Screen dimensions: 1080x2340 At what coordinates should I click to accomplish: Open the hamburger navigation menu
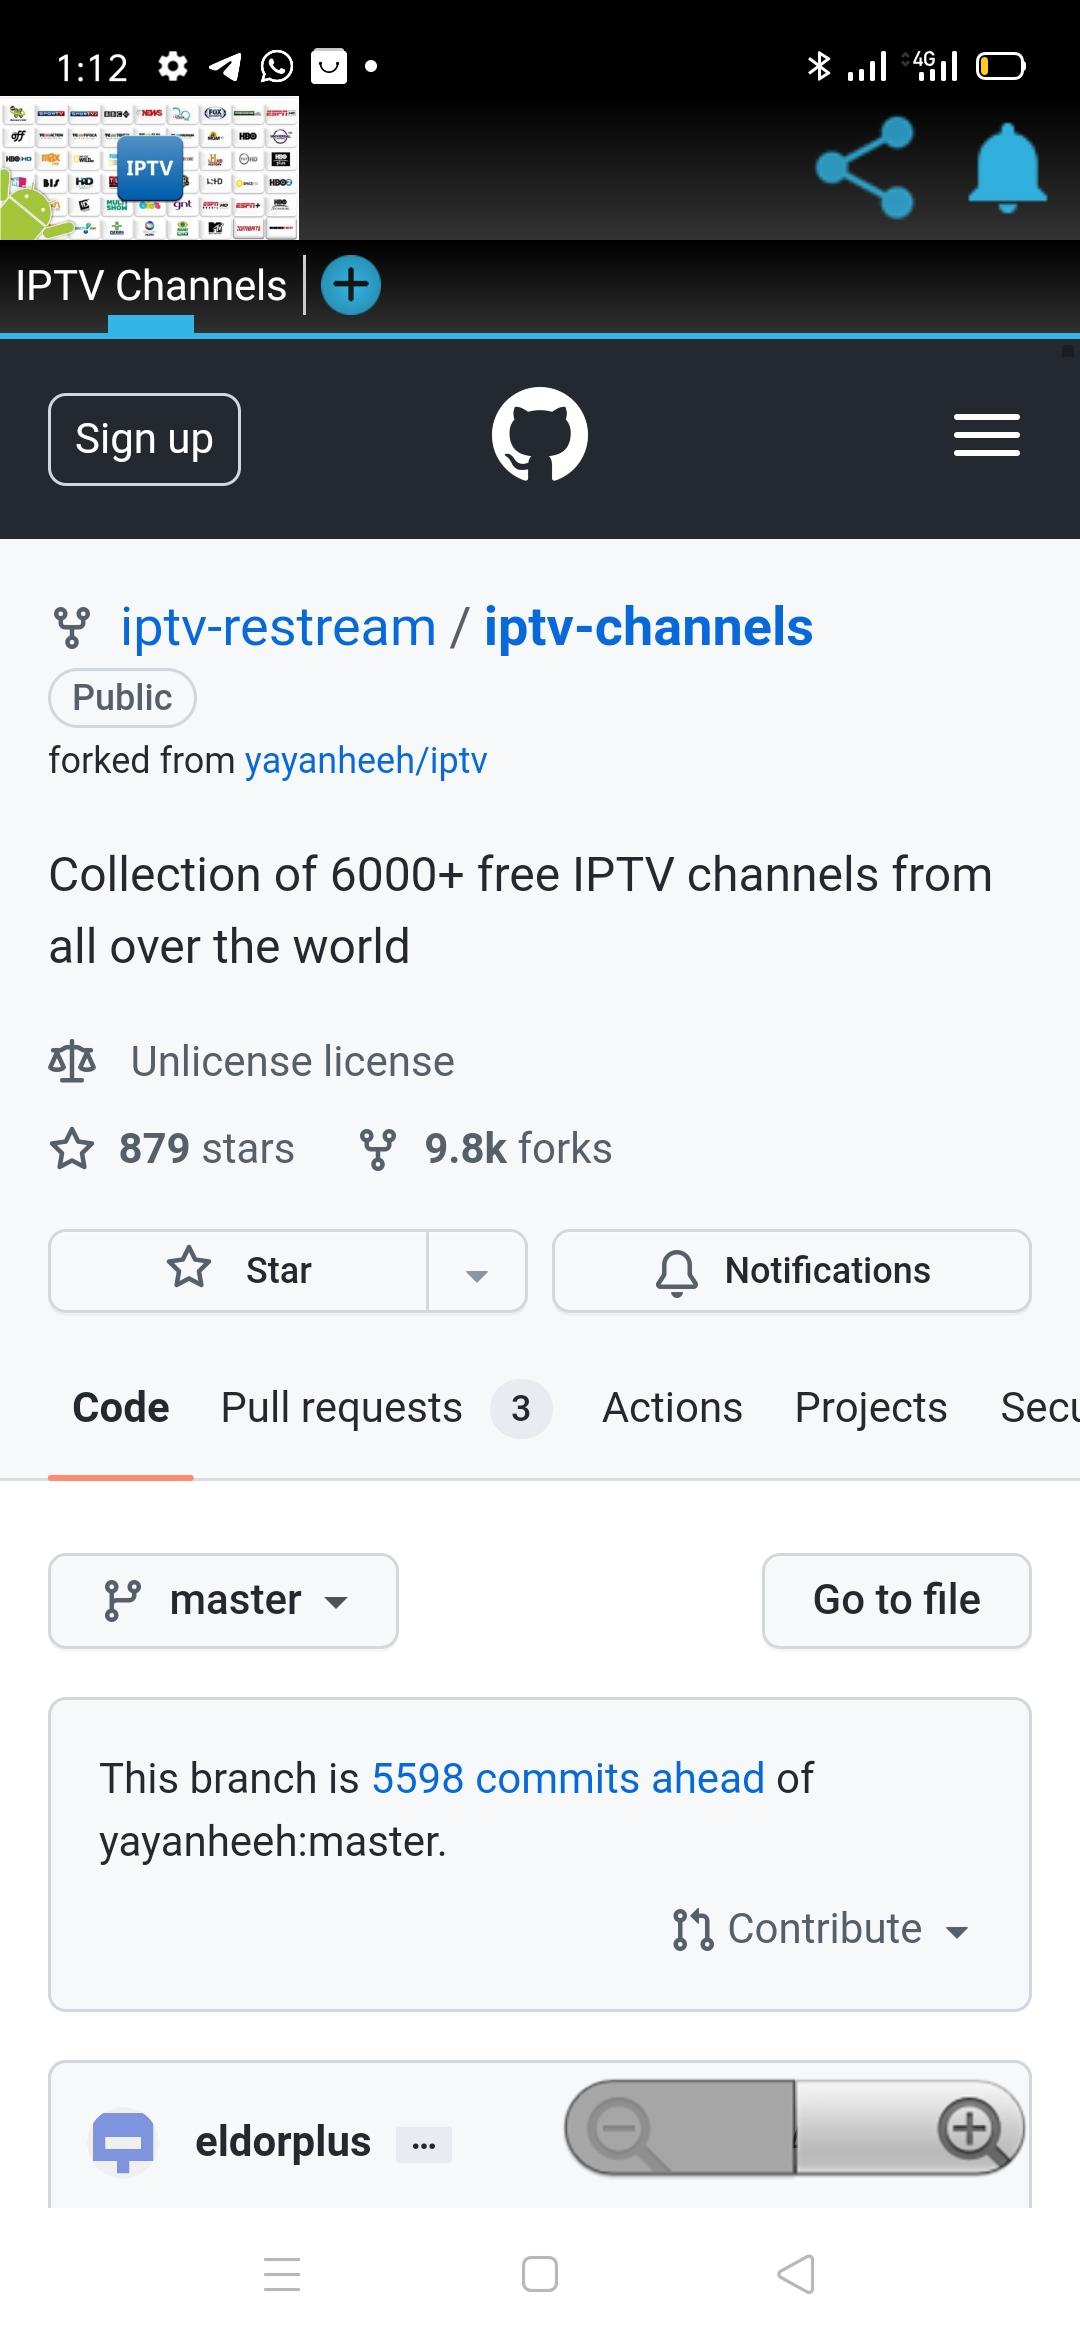pyautogui.click(x=986, y=435)
